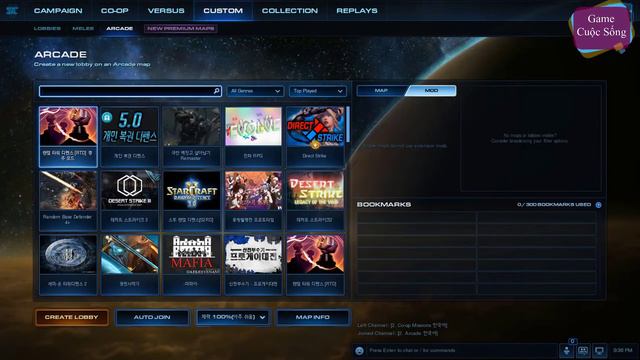Viewport: 640px width, 360px height.
Task: Click the search magnifier icon
Action: pos(216,91)
